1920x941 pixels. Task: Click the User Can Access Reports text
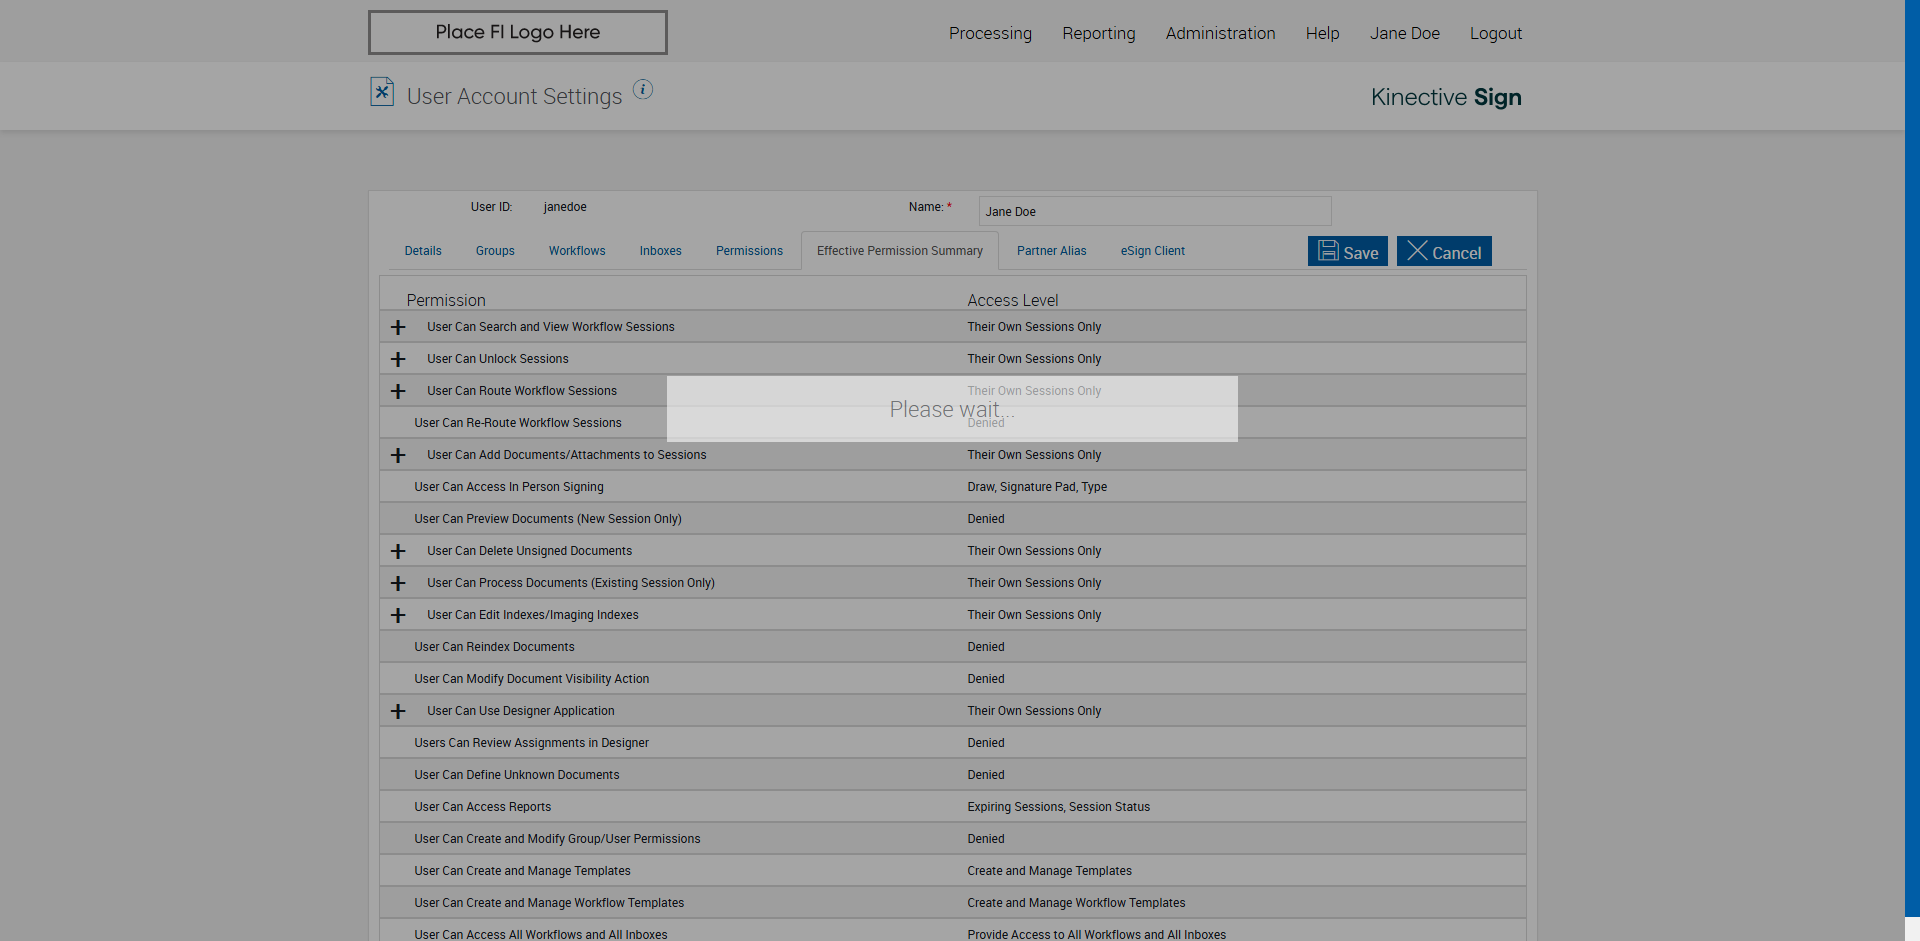click(483, 807)
